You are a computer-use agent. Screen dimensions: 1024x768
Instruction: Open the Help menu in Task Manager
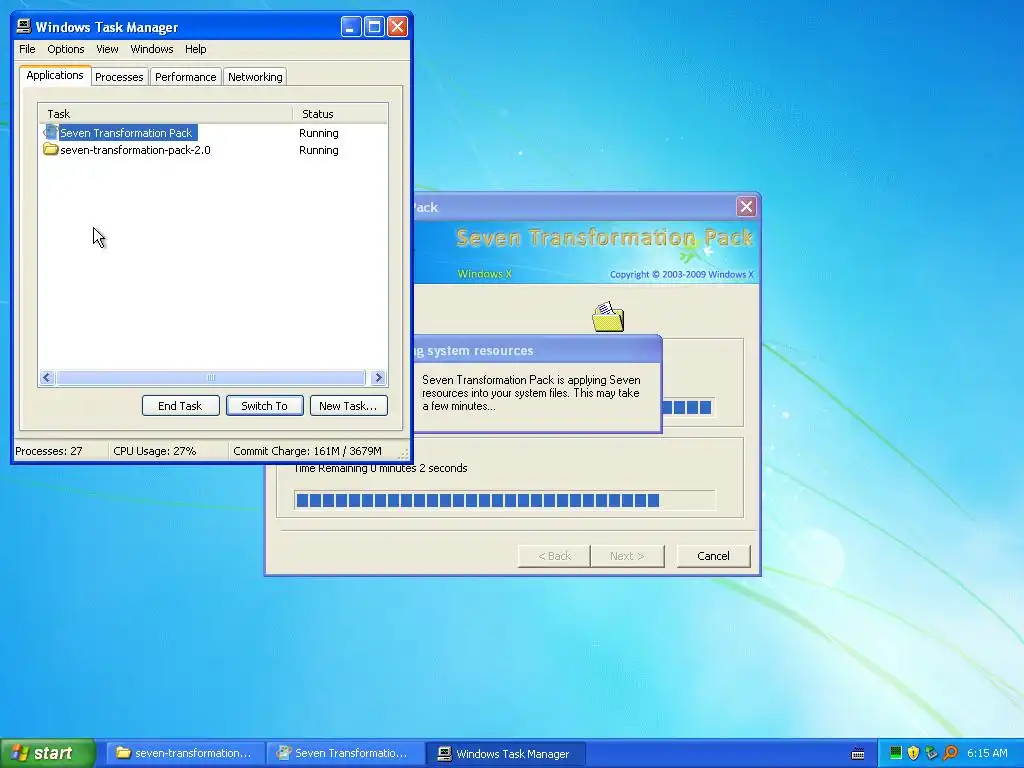tap(195, 49)
